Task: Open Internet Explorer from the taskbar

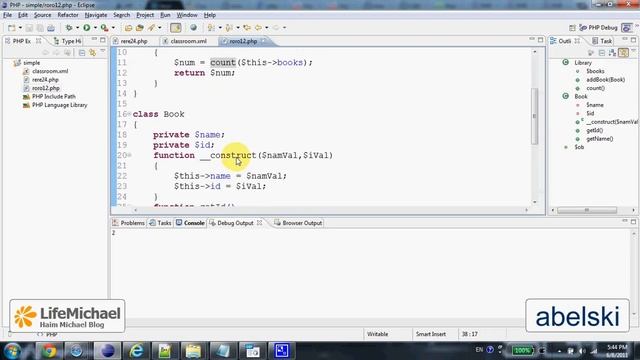Action: coord(136,351)
